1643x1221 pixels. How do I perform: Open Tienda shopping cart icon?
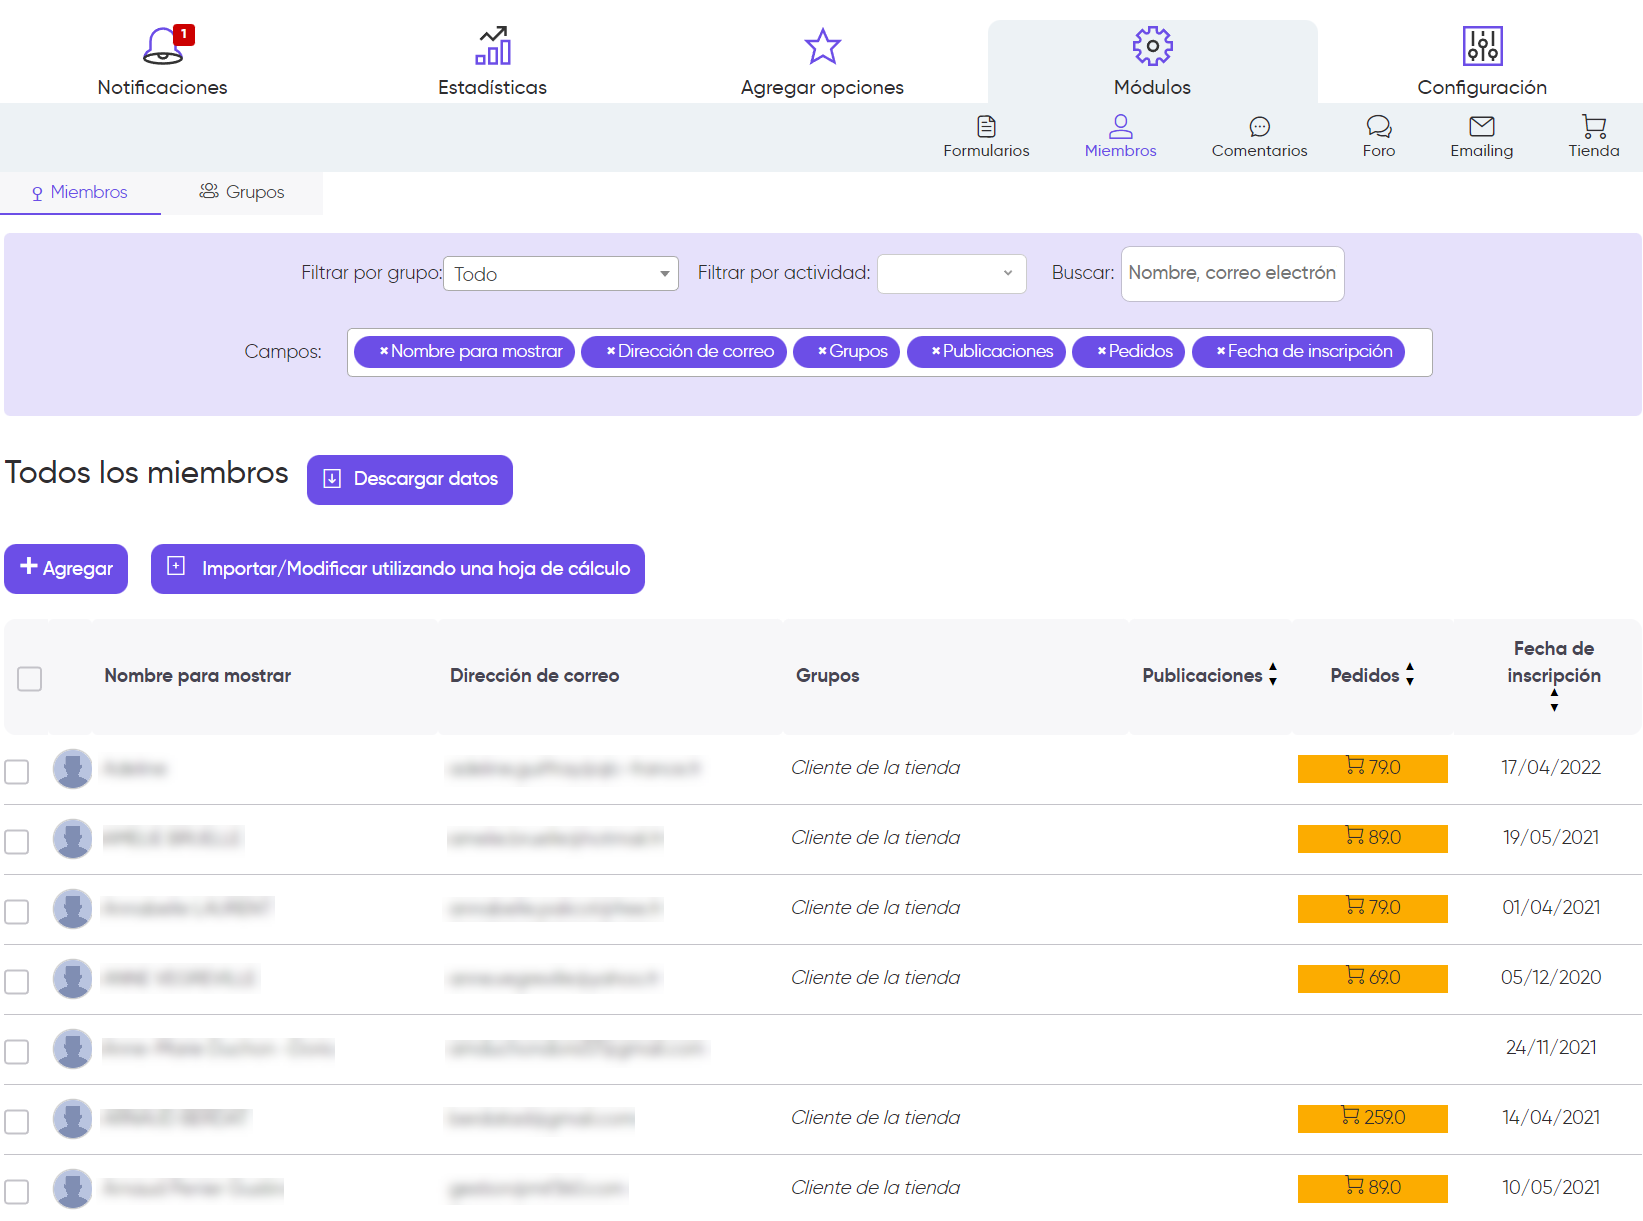[x=1593, y=126]
